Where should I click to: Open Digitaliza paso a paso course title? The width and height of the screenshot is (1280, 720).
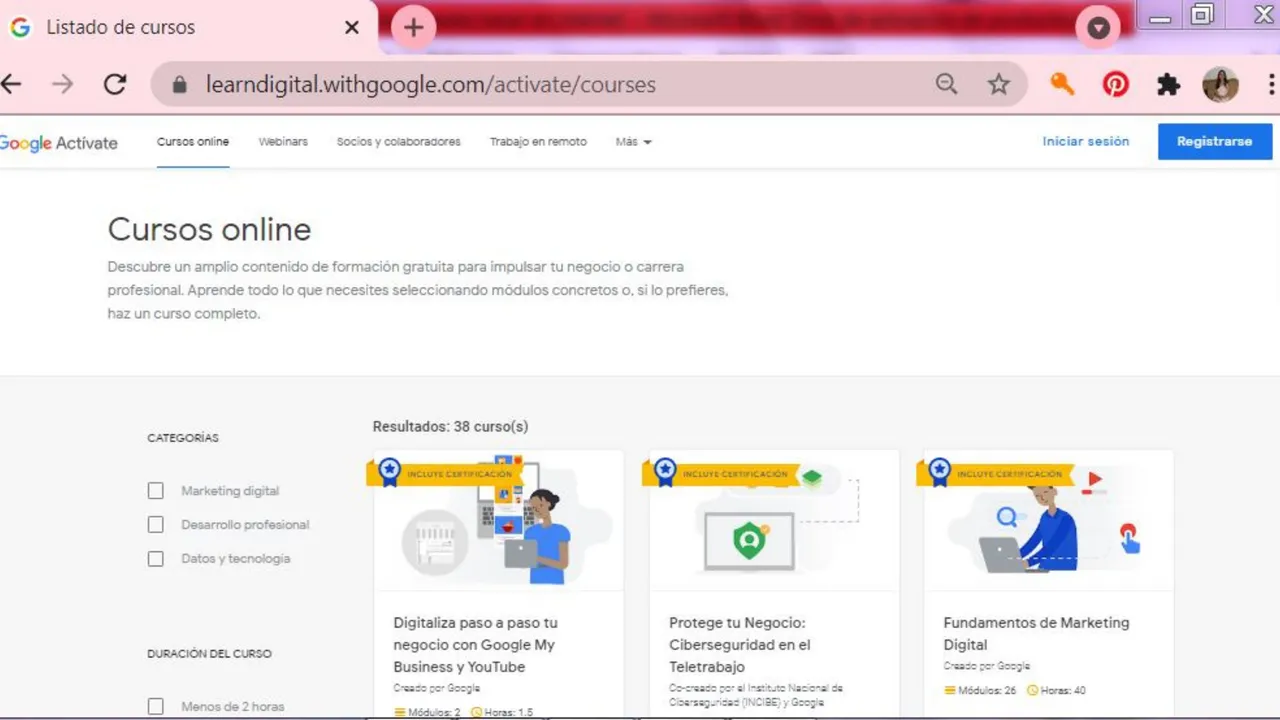(475, 645)
